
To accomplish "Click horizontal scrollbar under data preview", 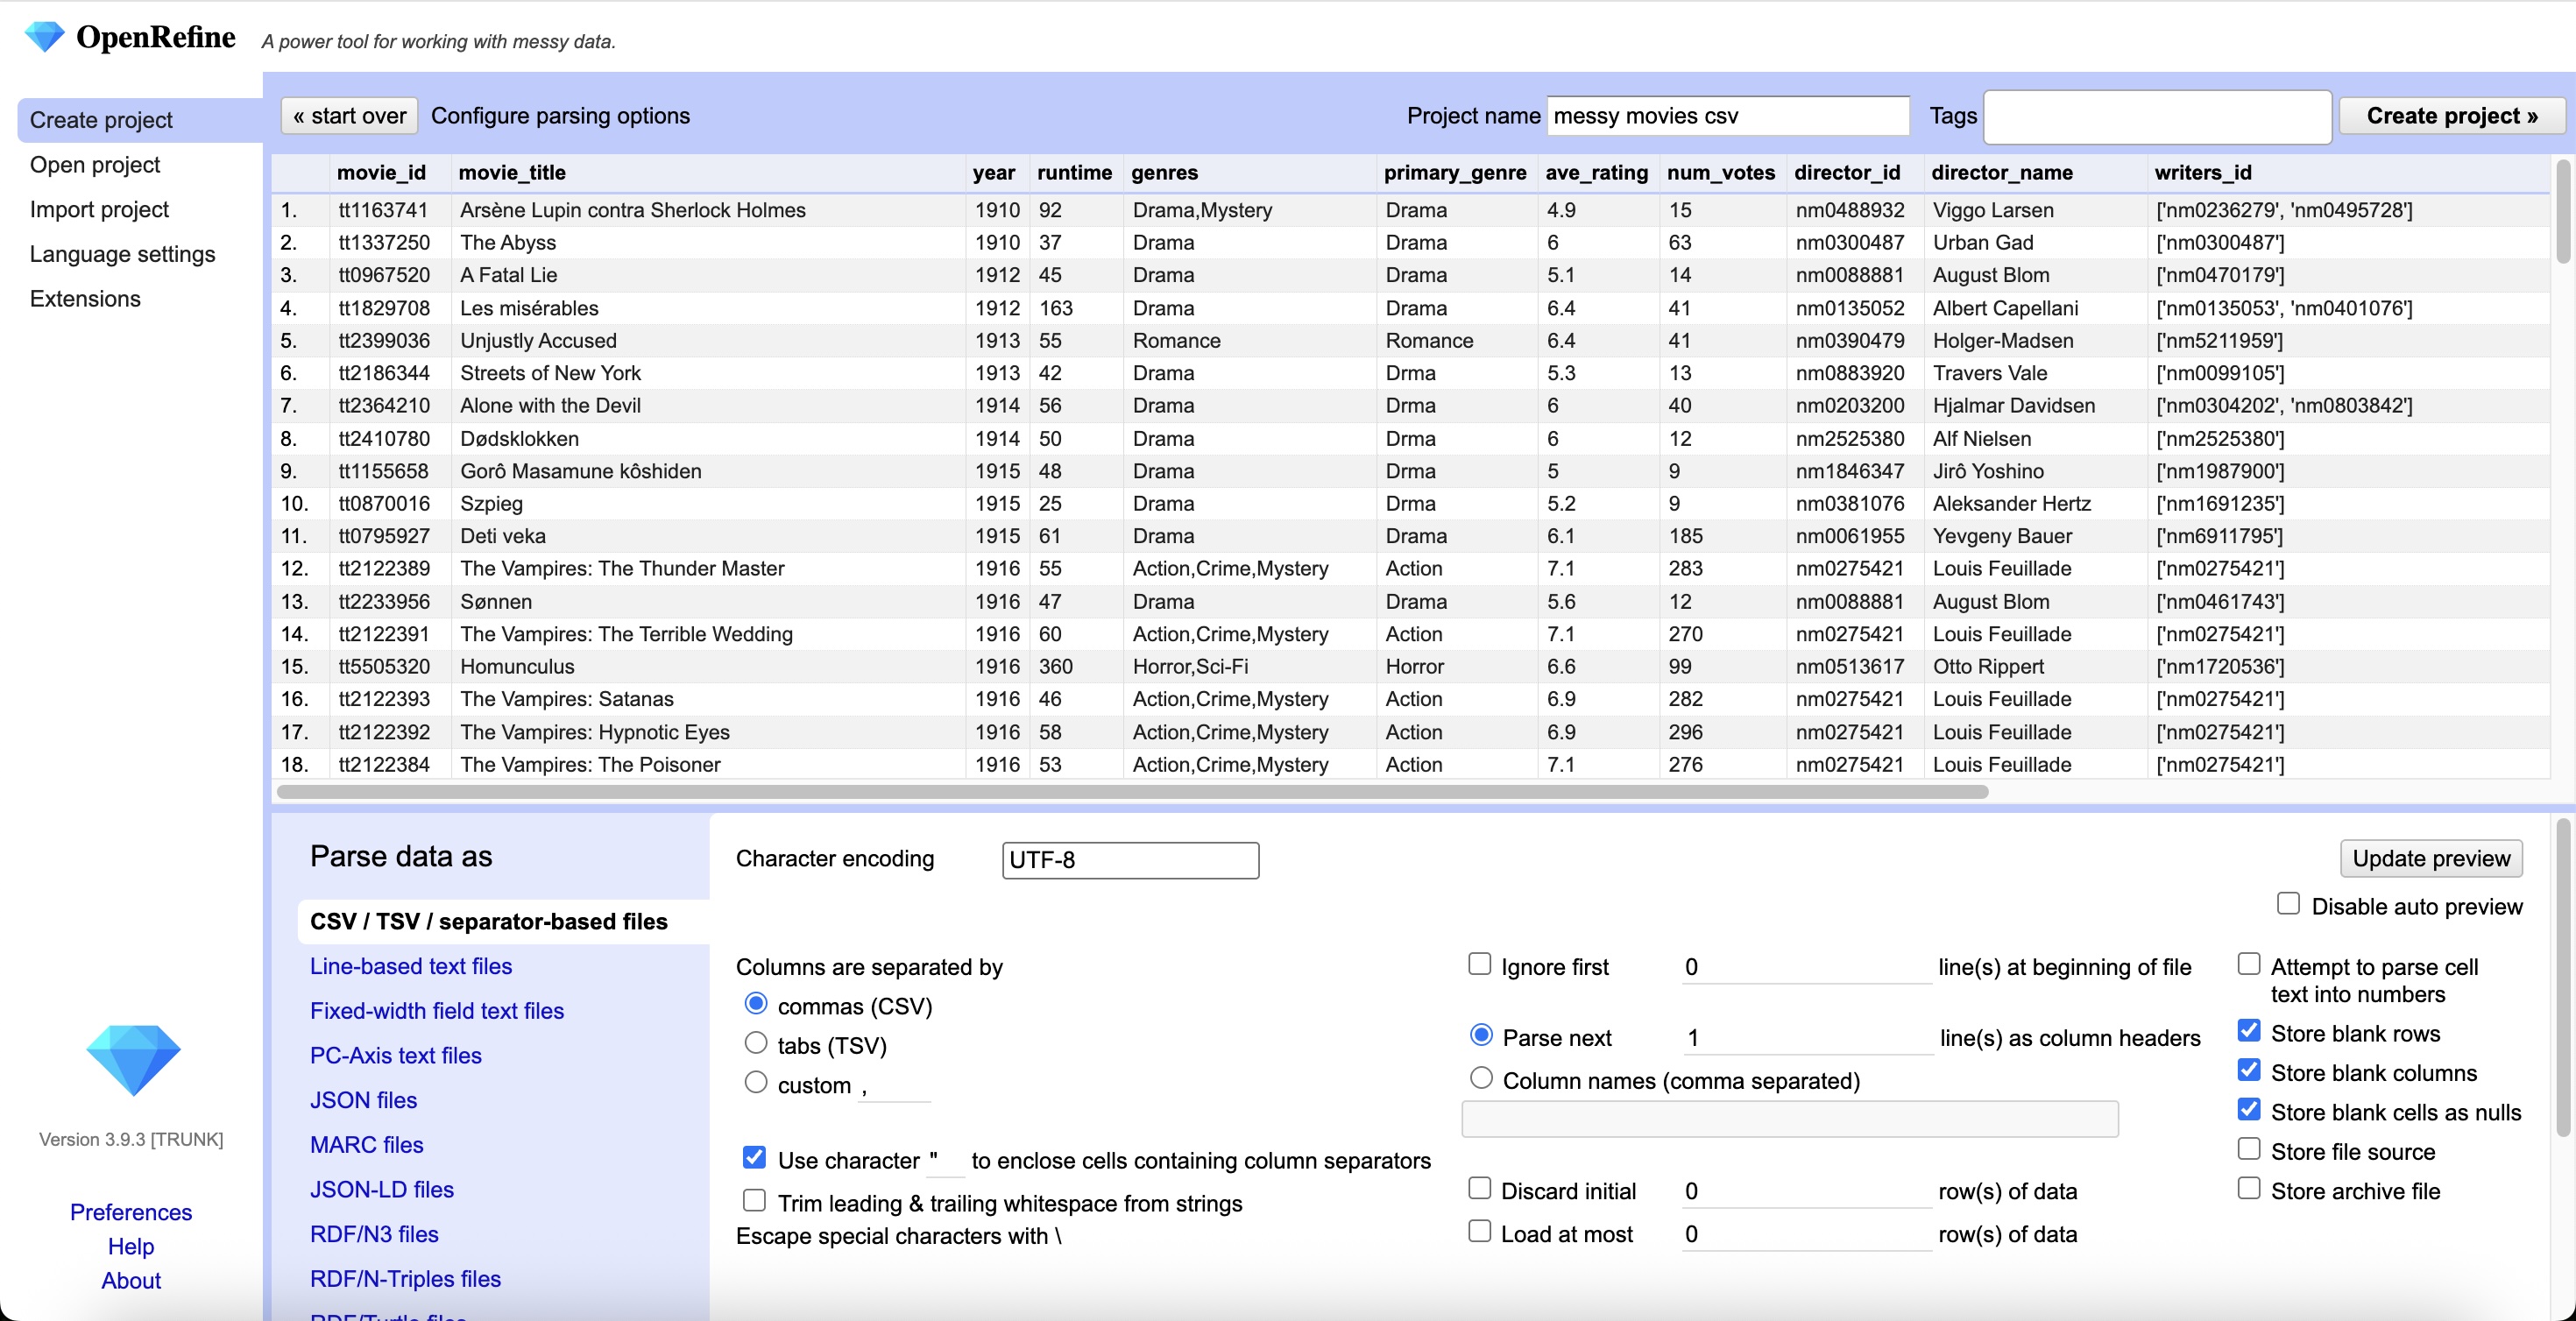I will [x=1132, y=792].
